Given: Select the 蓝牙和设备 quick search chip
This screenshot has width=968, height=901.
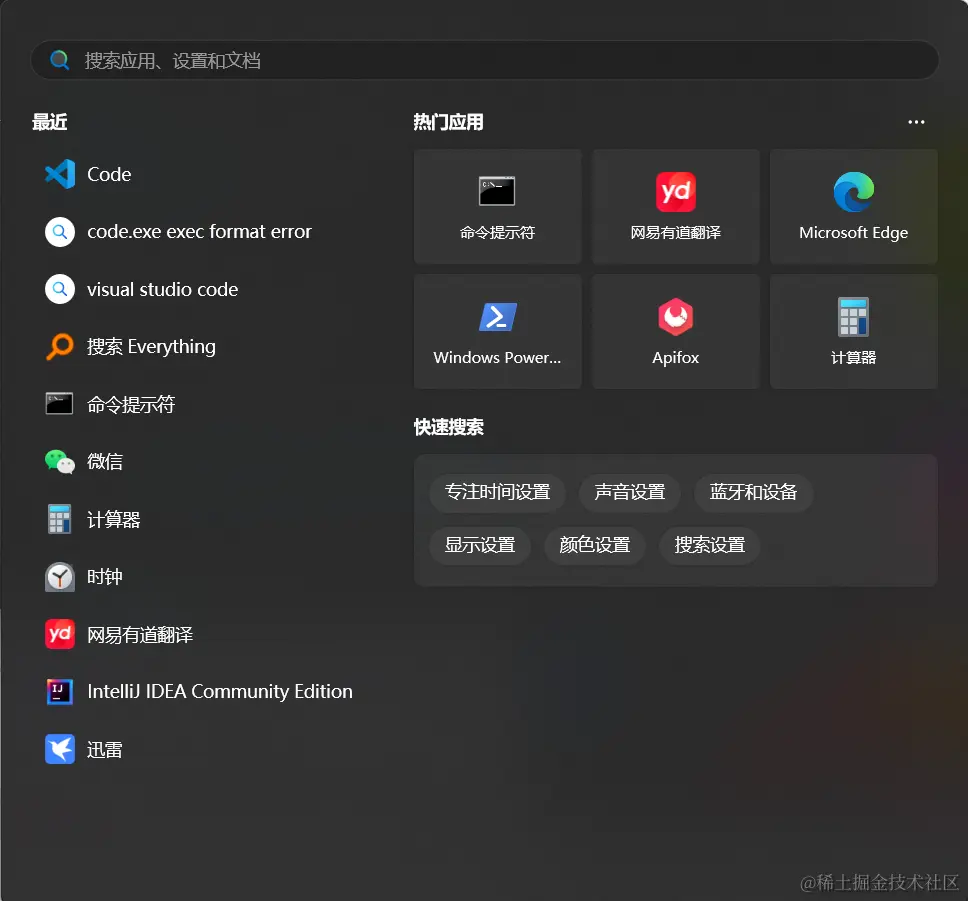Looking at the screenshot, I should (x=753, y=492).
